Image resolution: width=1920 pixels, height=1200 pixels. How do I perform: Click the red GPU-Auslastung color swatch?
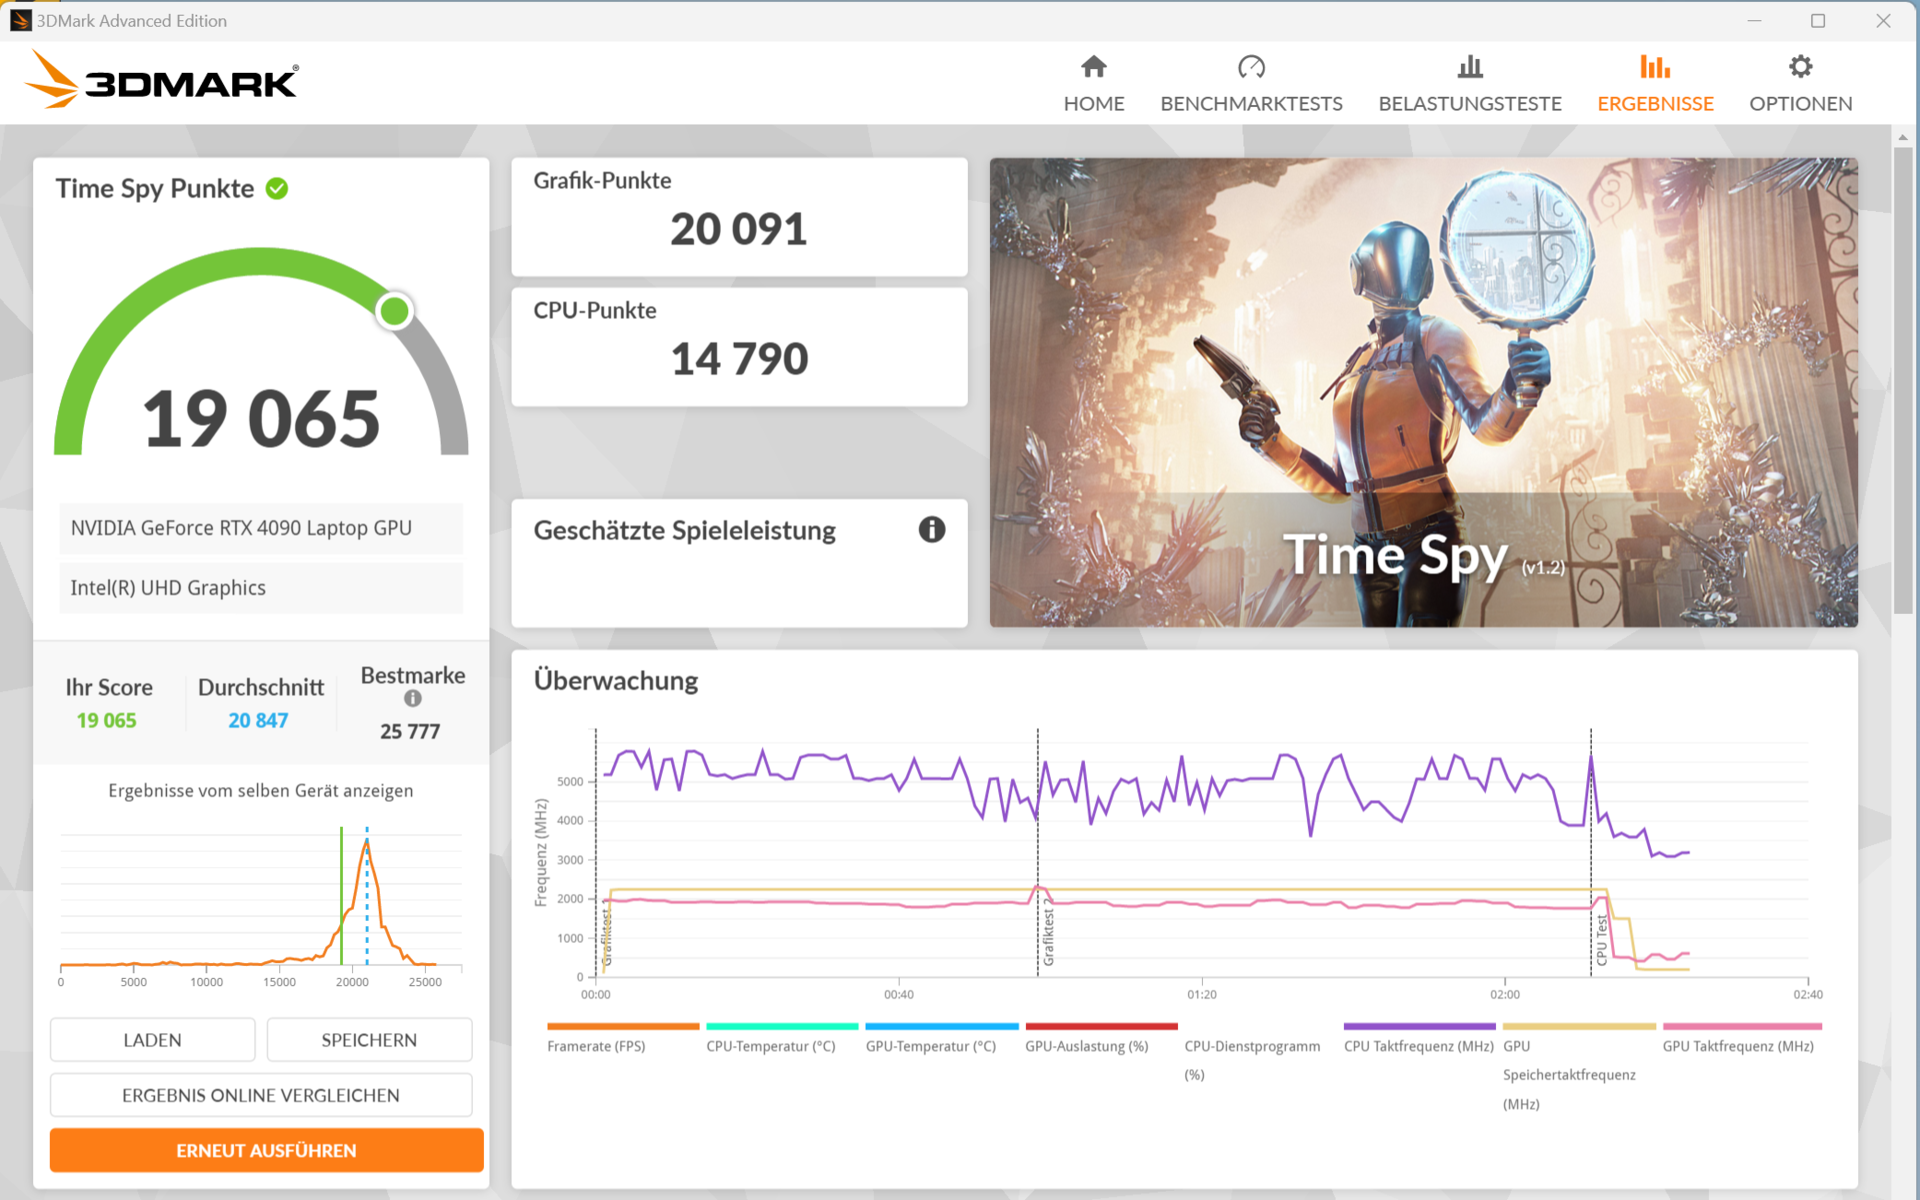click(1101, 1026)
